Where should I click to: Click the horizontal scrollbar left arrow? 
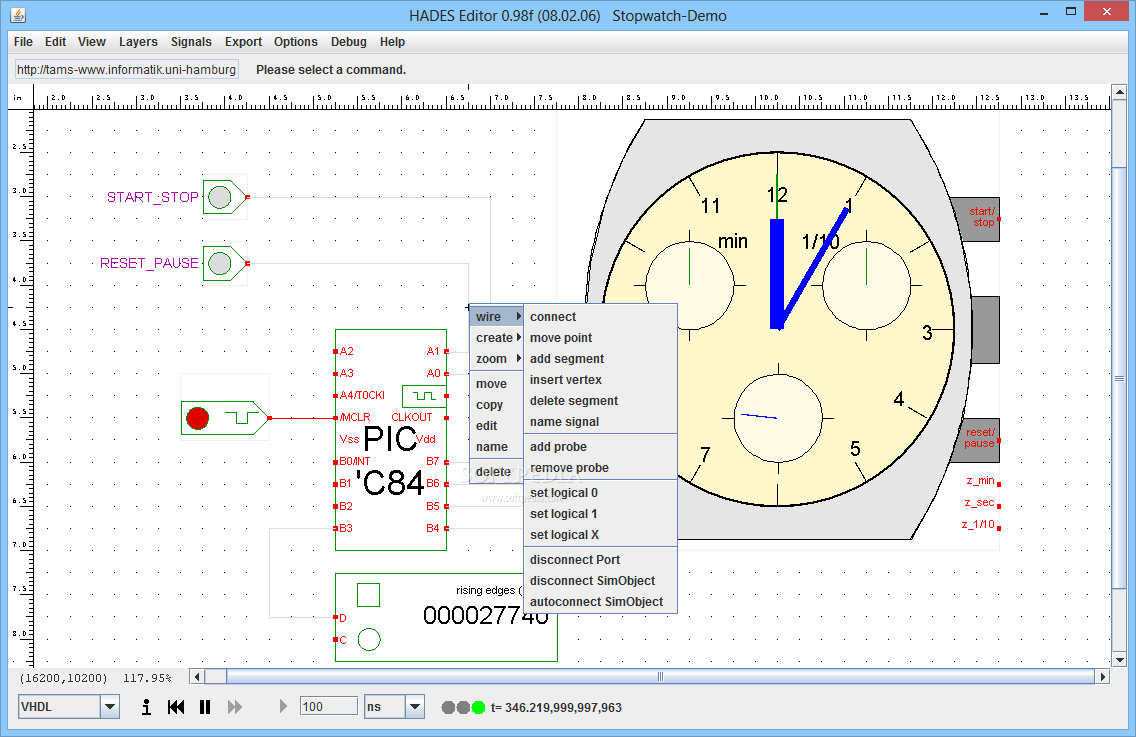tap(197, 677)
